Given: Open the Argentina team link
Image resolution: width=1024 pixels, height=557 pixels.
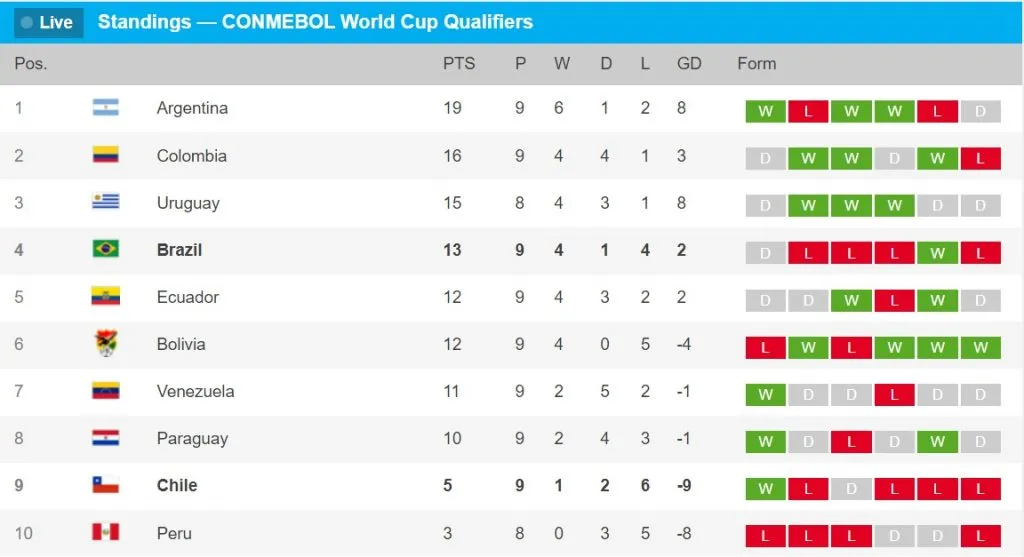Looking at the screenshot, I should [x=192, y=108].
